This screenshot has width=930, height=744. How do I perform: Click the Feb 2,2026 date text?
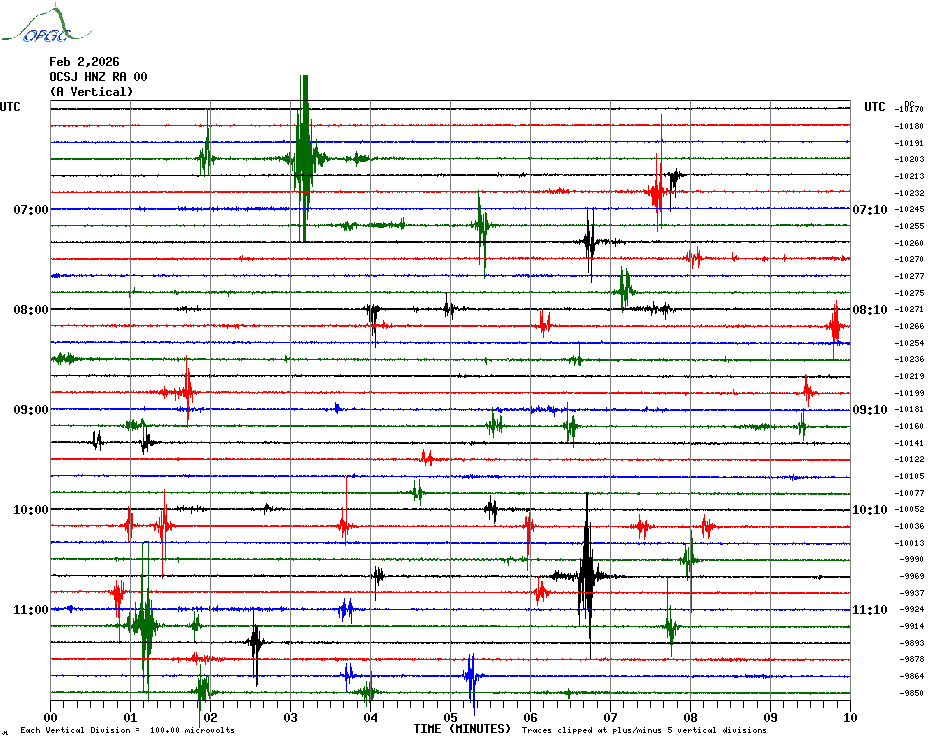[84, 62]
